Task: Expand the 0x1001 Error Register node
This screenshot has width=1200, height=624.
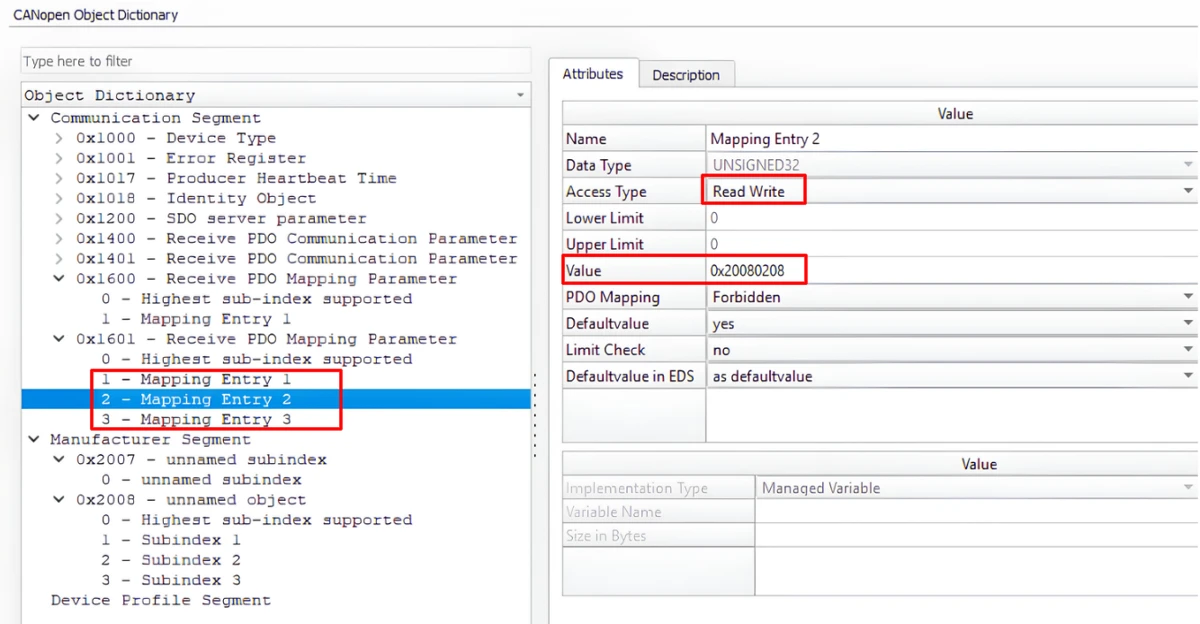Action: pos(59,158)
